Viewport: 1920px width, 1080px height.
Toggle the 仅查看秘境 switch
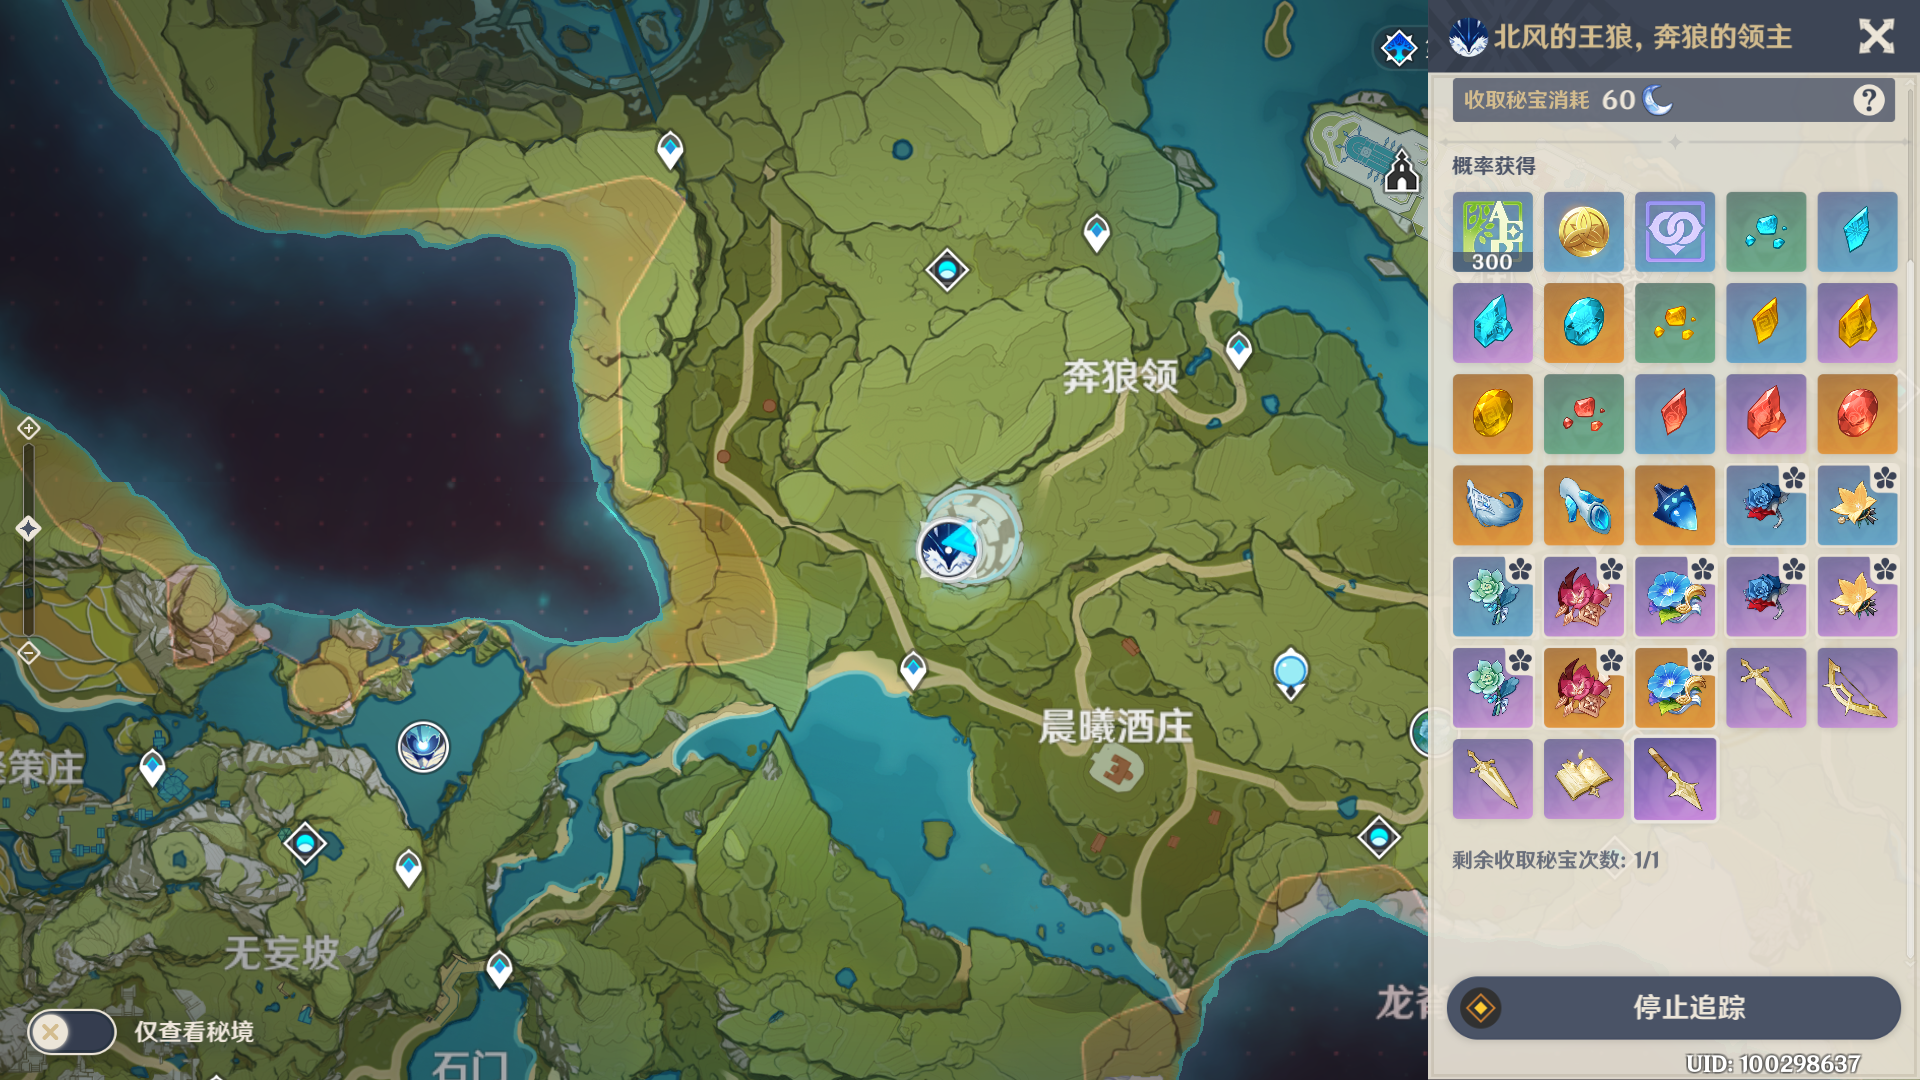pos(72,1031)
